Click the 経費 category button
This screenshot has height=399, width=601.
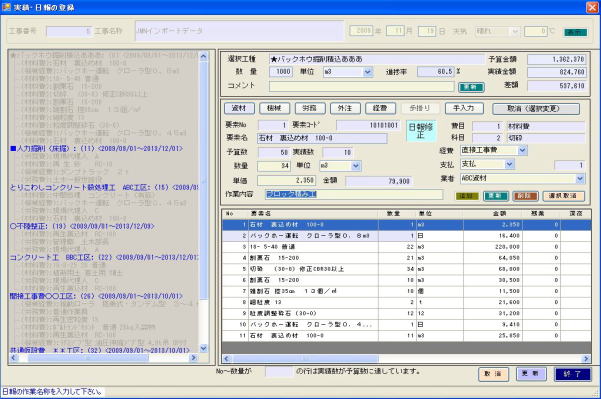click(380, 108)
